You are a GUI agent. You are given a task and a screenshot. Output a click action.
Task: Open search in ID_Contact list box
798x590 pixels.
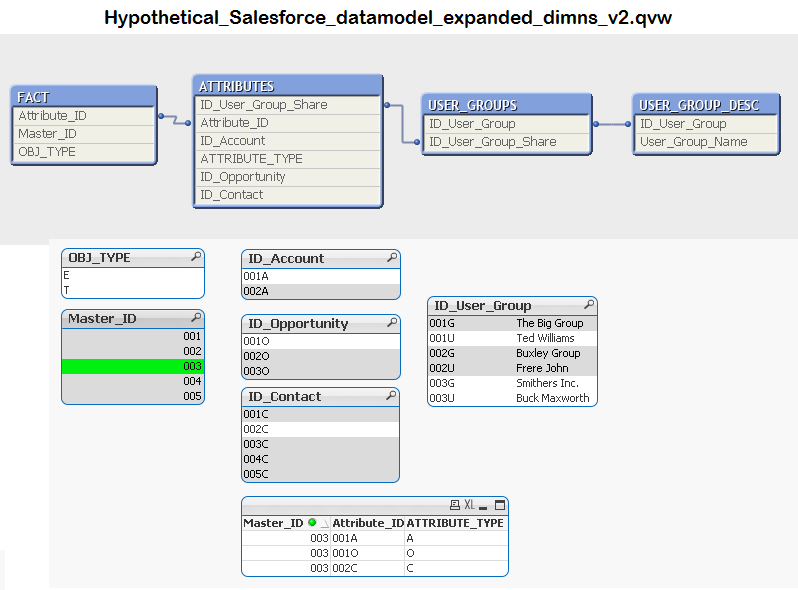click(x=391, y=396)
